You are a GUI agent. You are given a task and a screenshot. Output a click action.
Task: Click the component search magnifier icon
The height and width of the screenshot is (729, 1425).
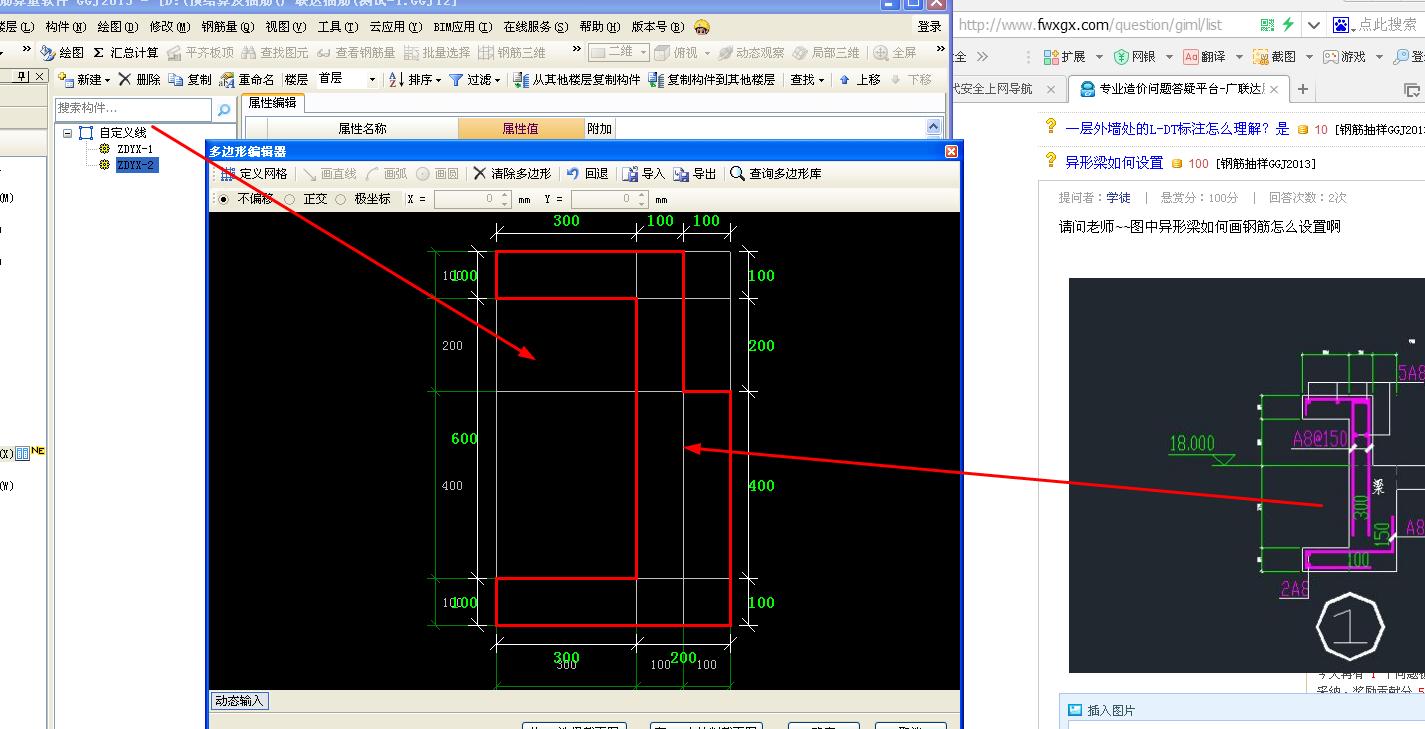click(224, 109)
